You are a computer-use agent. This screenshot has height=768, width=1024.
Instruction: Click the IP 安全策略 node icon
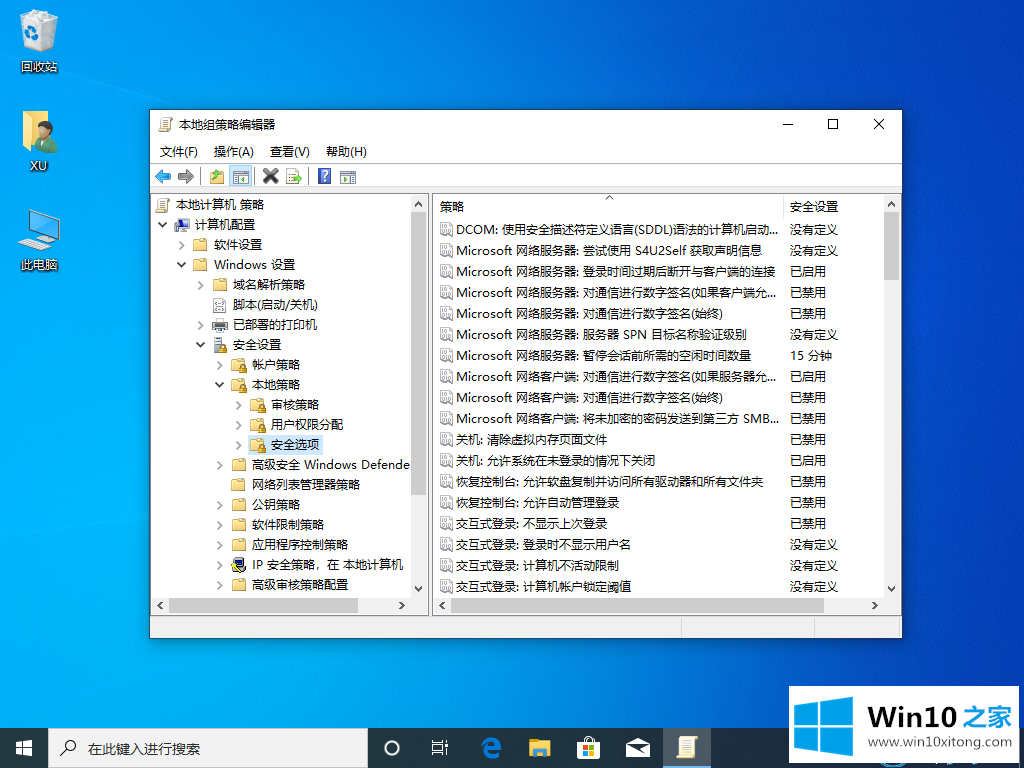pyautogui.click(x=239, y=565)
